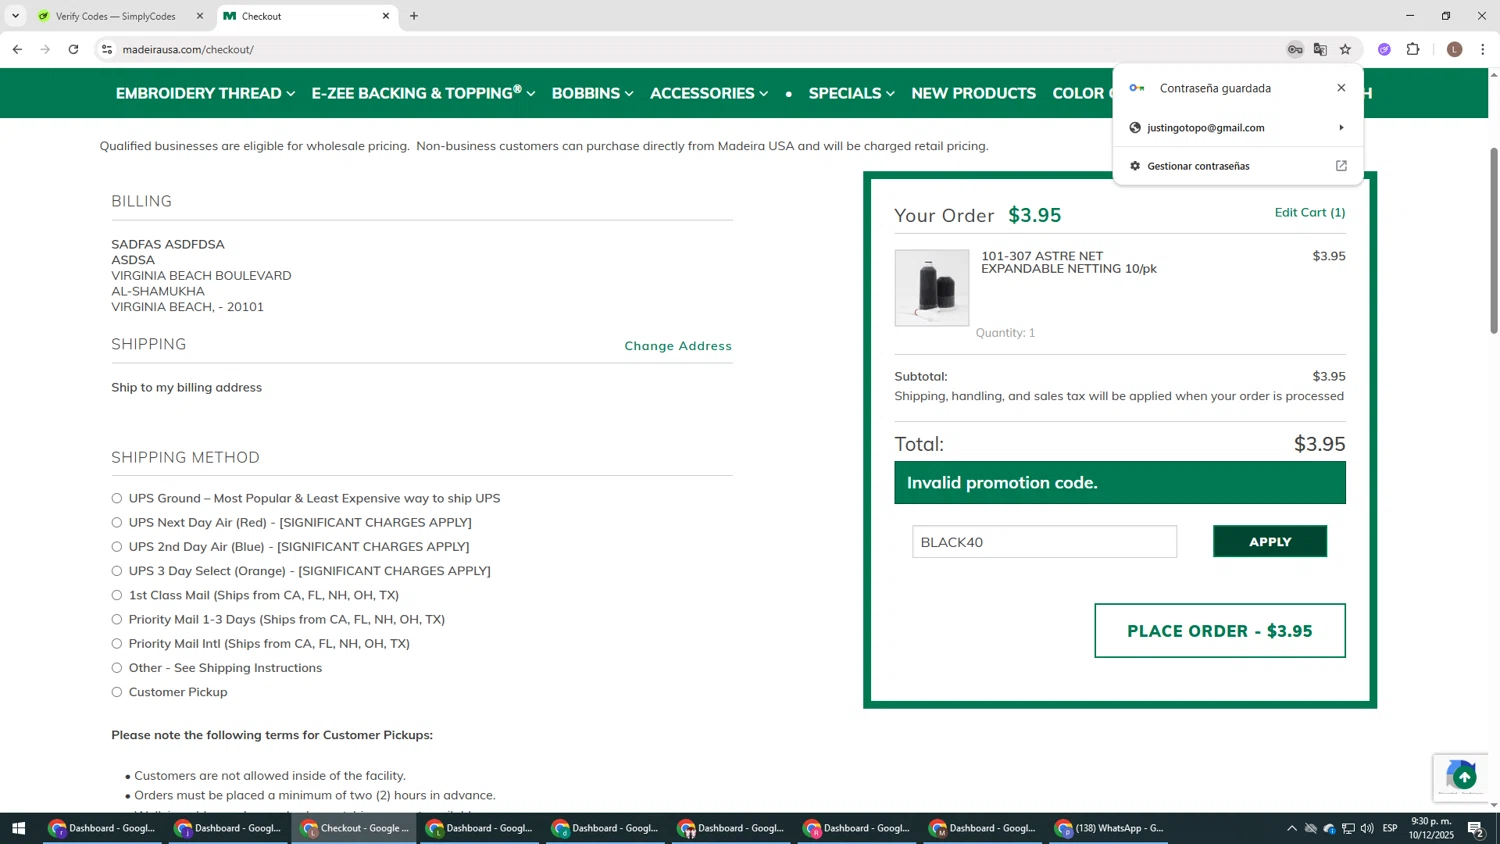Expand the Specials menu

851,93
